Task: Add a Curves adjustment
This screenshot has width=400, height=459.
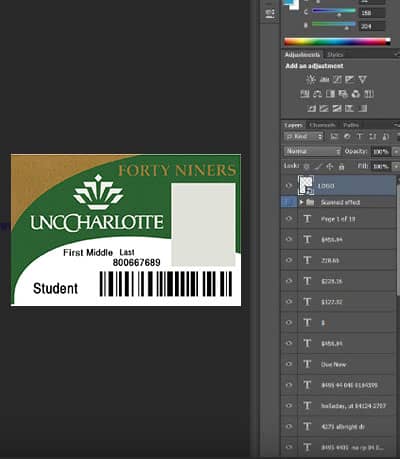Action: pos(337,79)
